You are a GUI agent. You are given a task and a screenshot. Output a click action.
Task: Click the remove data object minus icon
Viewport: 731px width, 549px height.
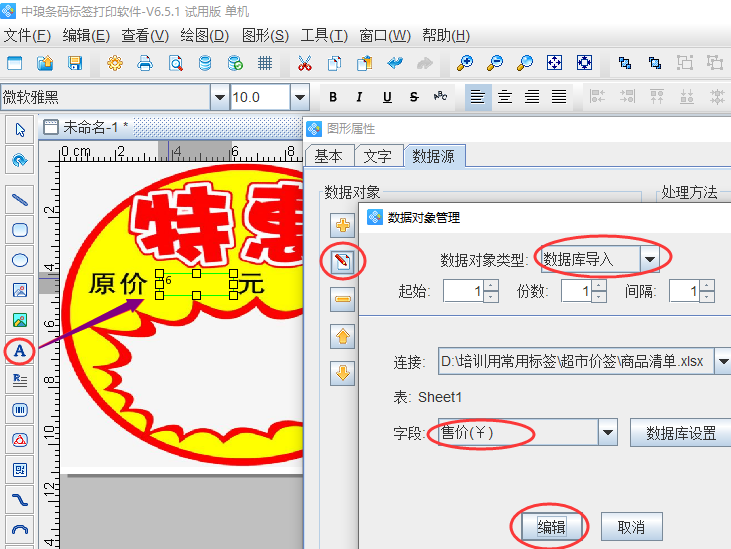coord(343,299)
